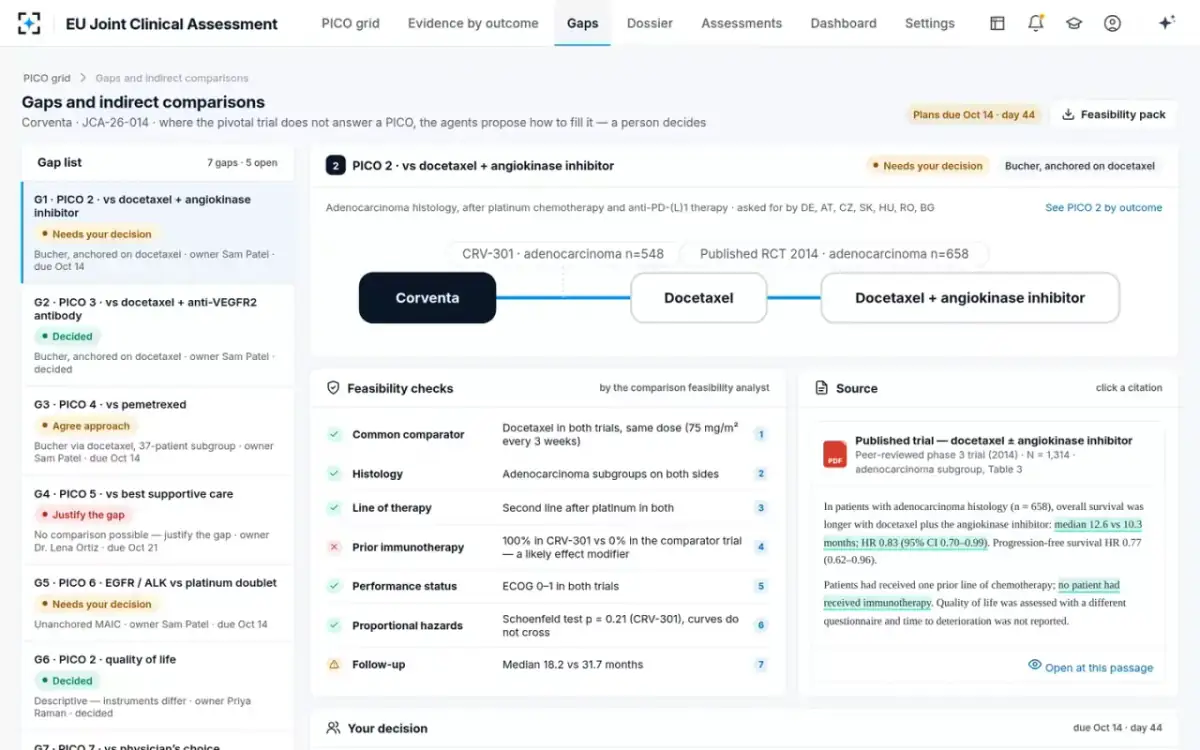Select gap G2 PICO 3 vs docetaxel + anti-VEGFR2 antibody
Viewport: 1200px width, 750px height.
[x=158, y=335]
